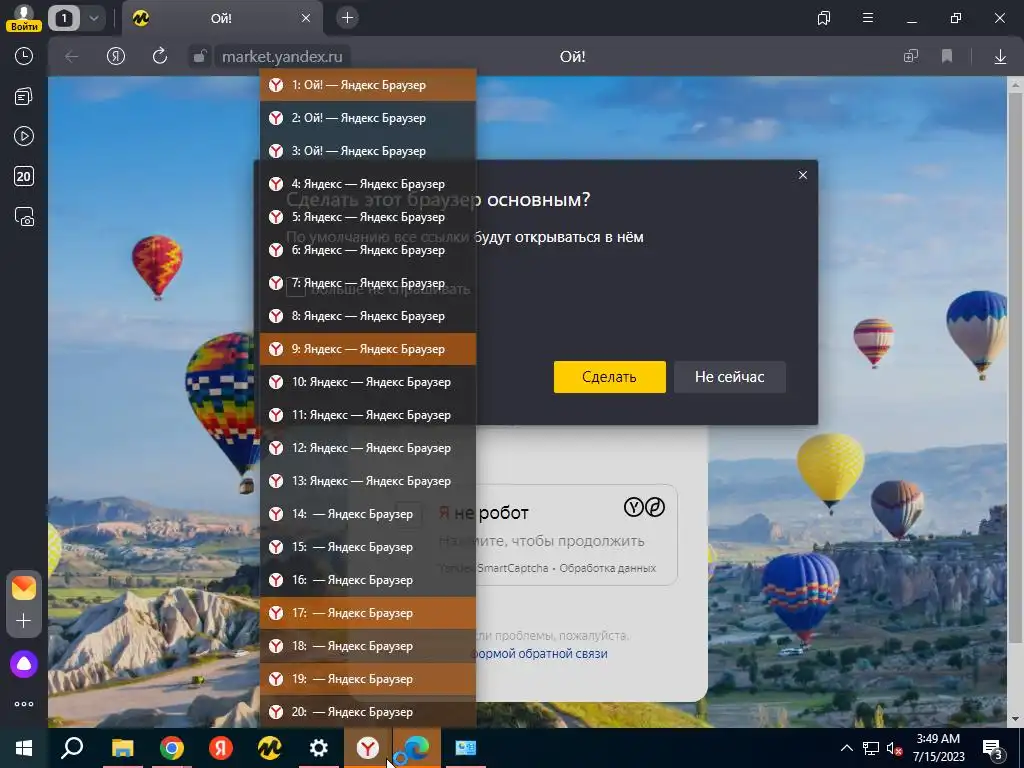Open the Windows Start menu
The image size is (1024, 768).
24,748
